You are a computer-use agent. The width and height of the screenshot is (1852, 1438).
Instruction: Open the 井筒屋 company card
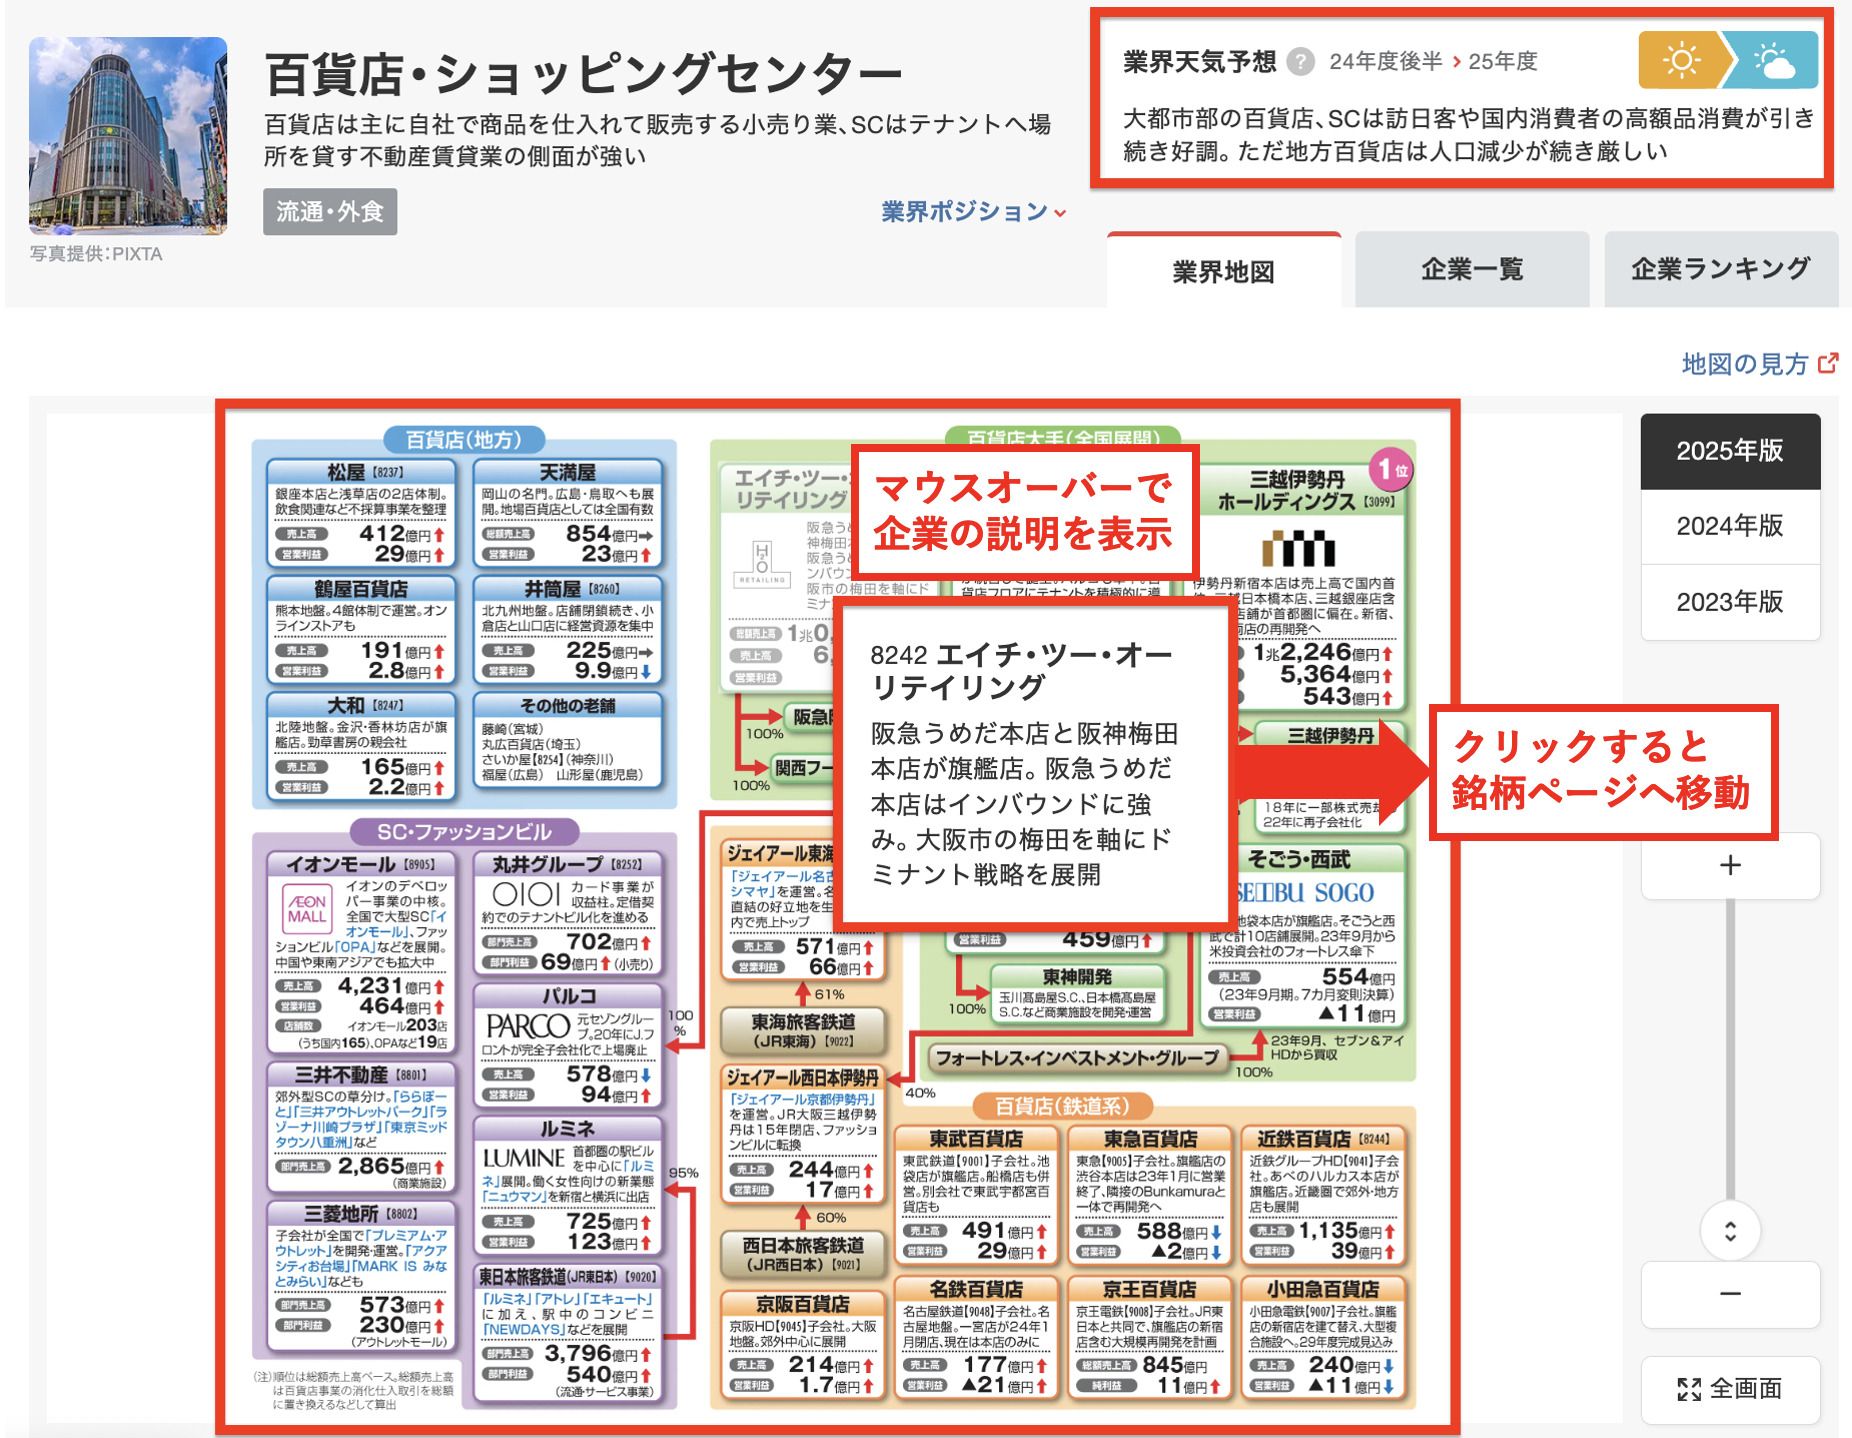(x=567, y=631)
